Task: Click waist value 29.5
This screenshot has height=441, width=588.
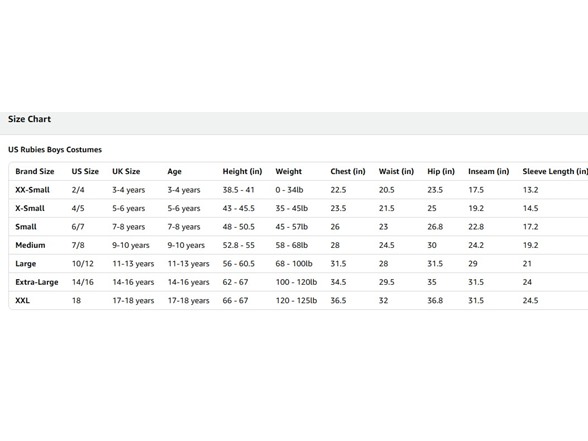Action: [386, 282]
